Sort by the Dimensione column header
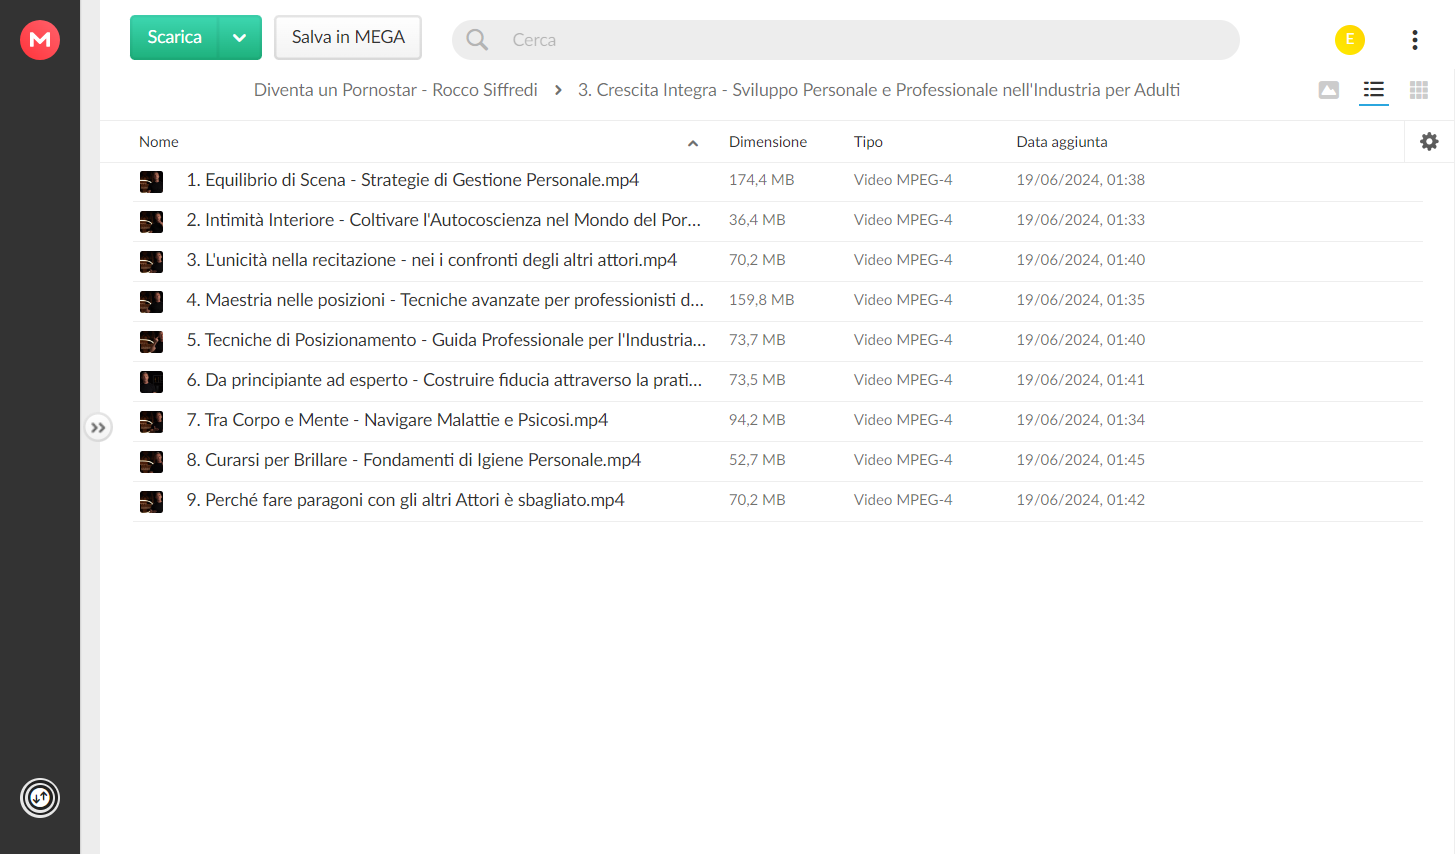The height and width of the screenshot is (854, 1455). (x=767, y=142)
